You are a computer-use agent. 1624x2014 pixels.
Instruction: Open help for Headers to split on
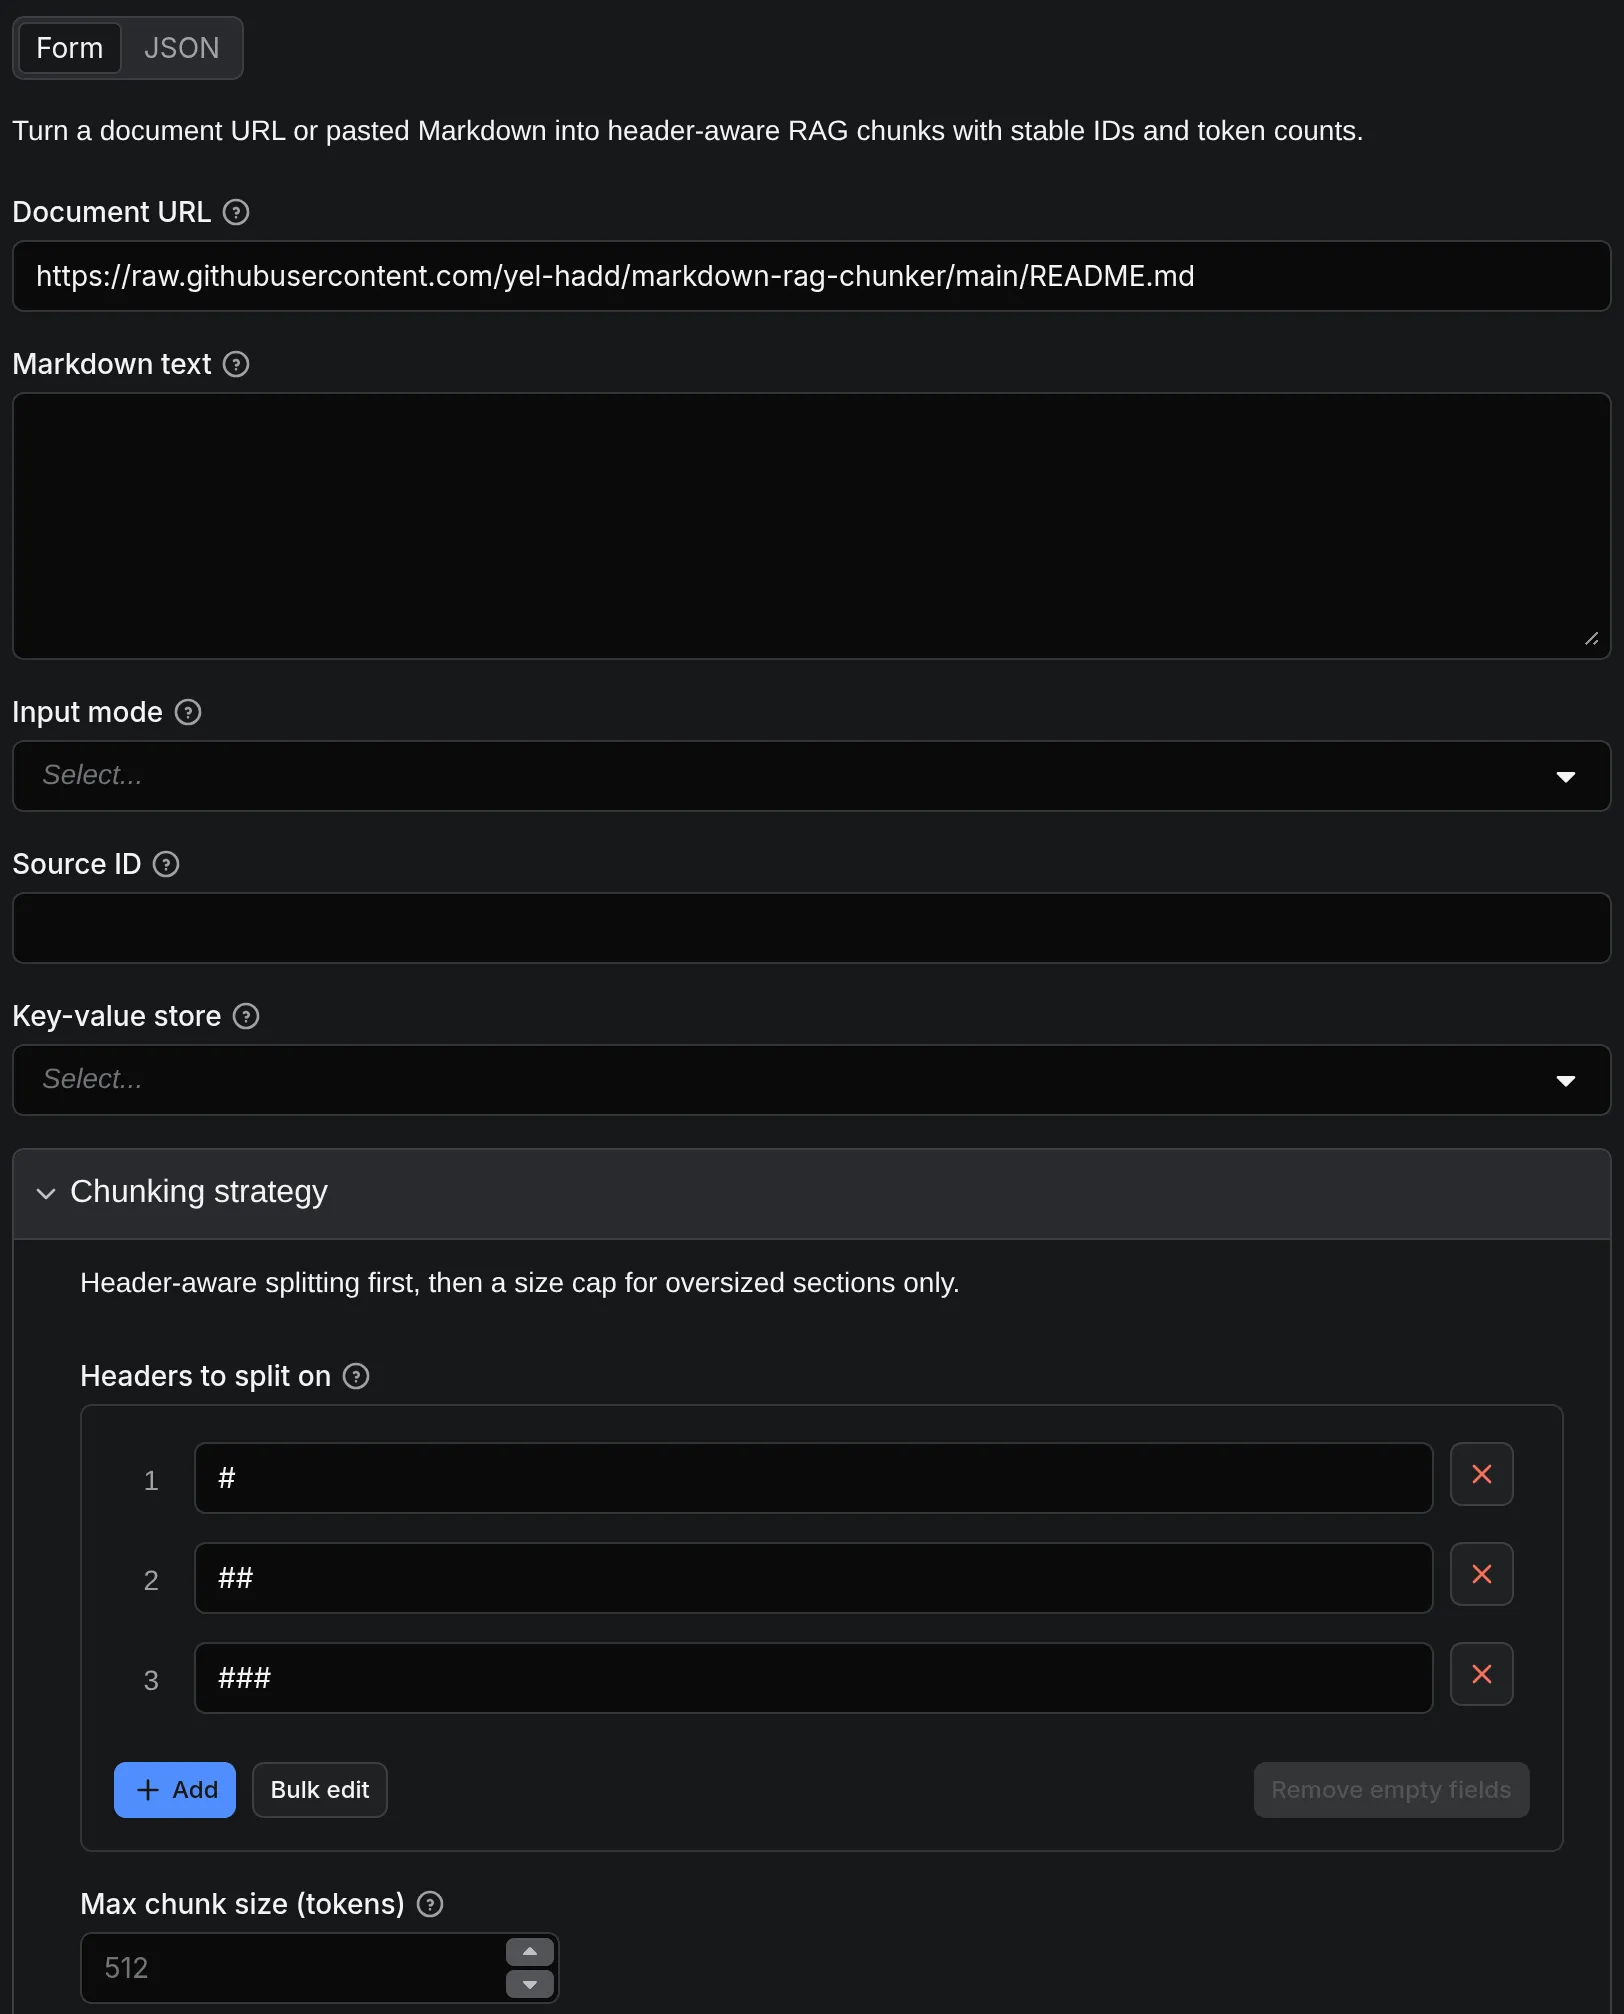(x=356, y=1376)
